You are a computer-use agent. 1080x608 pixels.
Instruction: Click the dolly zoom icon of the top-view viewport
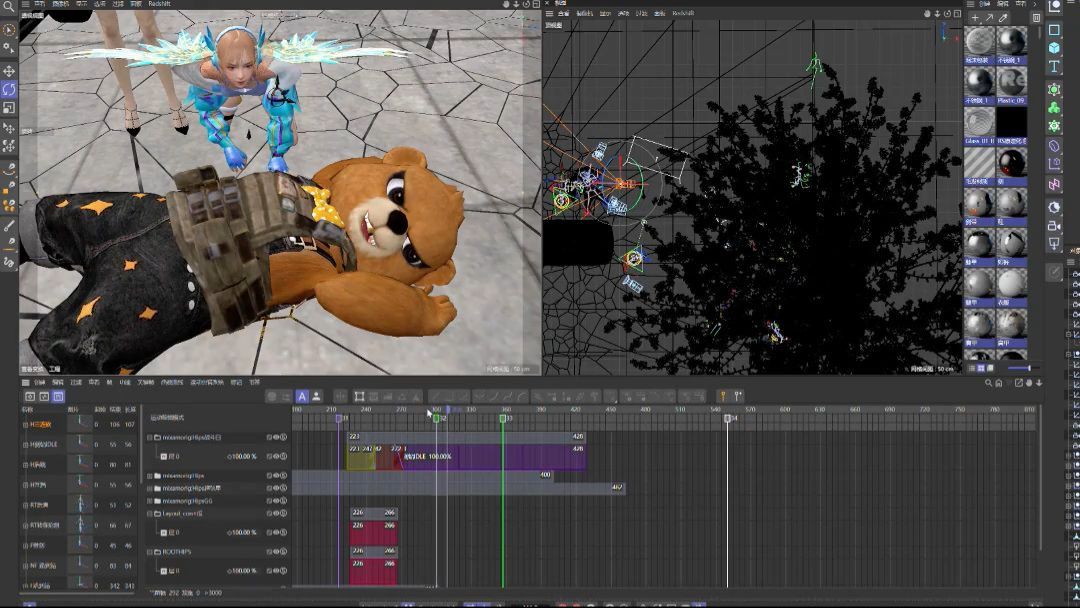coord(937,13)
